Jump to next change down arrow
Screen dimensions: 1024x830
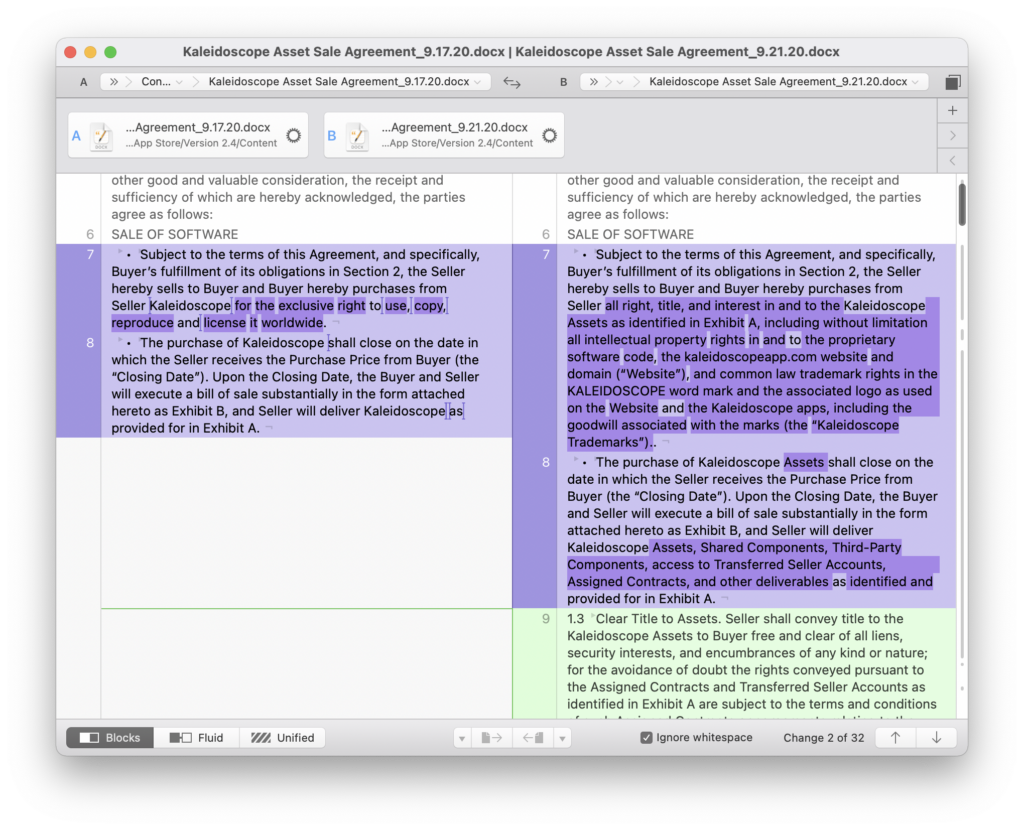[936, 738]
